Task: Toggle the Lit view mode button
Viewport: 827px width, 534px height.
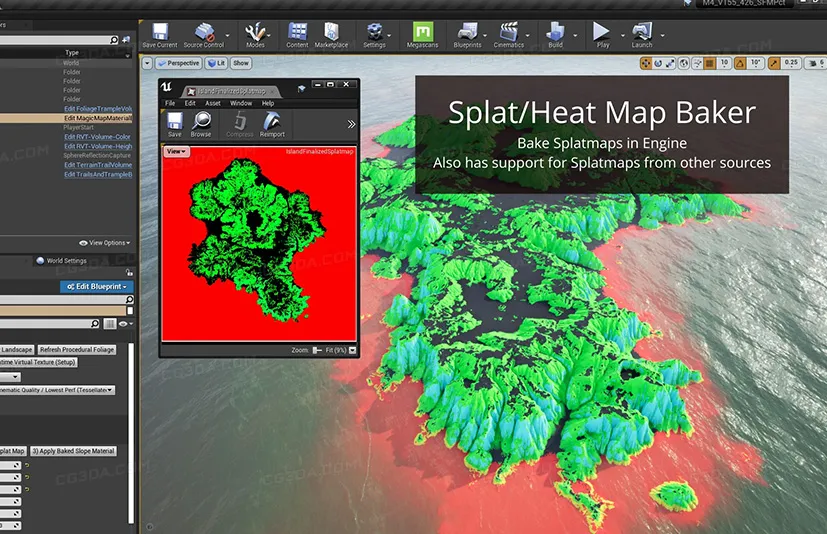Action: coord(216,63)
